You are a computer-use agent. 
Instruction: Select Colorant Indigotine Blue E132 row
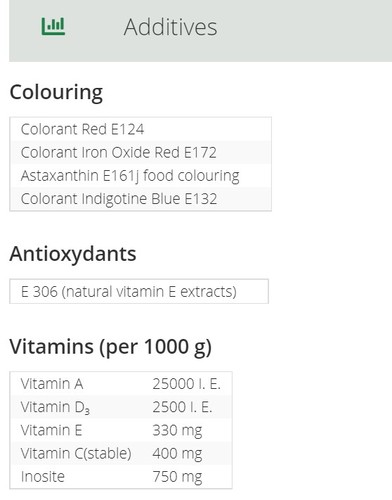click(141, 199)
